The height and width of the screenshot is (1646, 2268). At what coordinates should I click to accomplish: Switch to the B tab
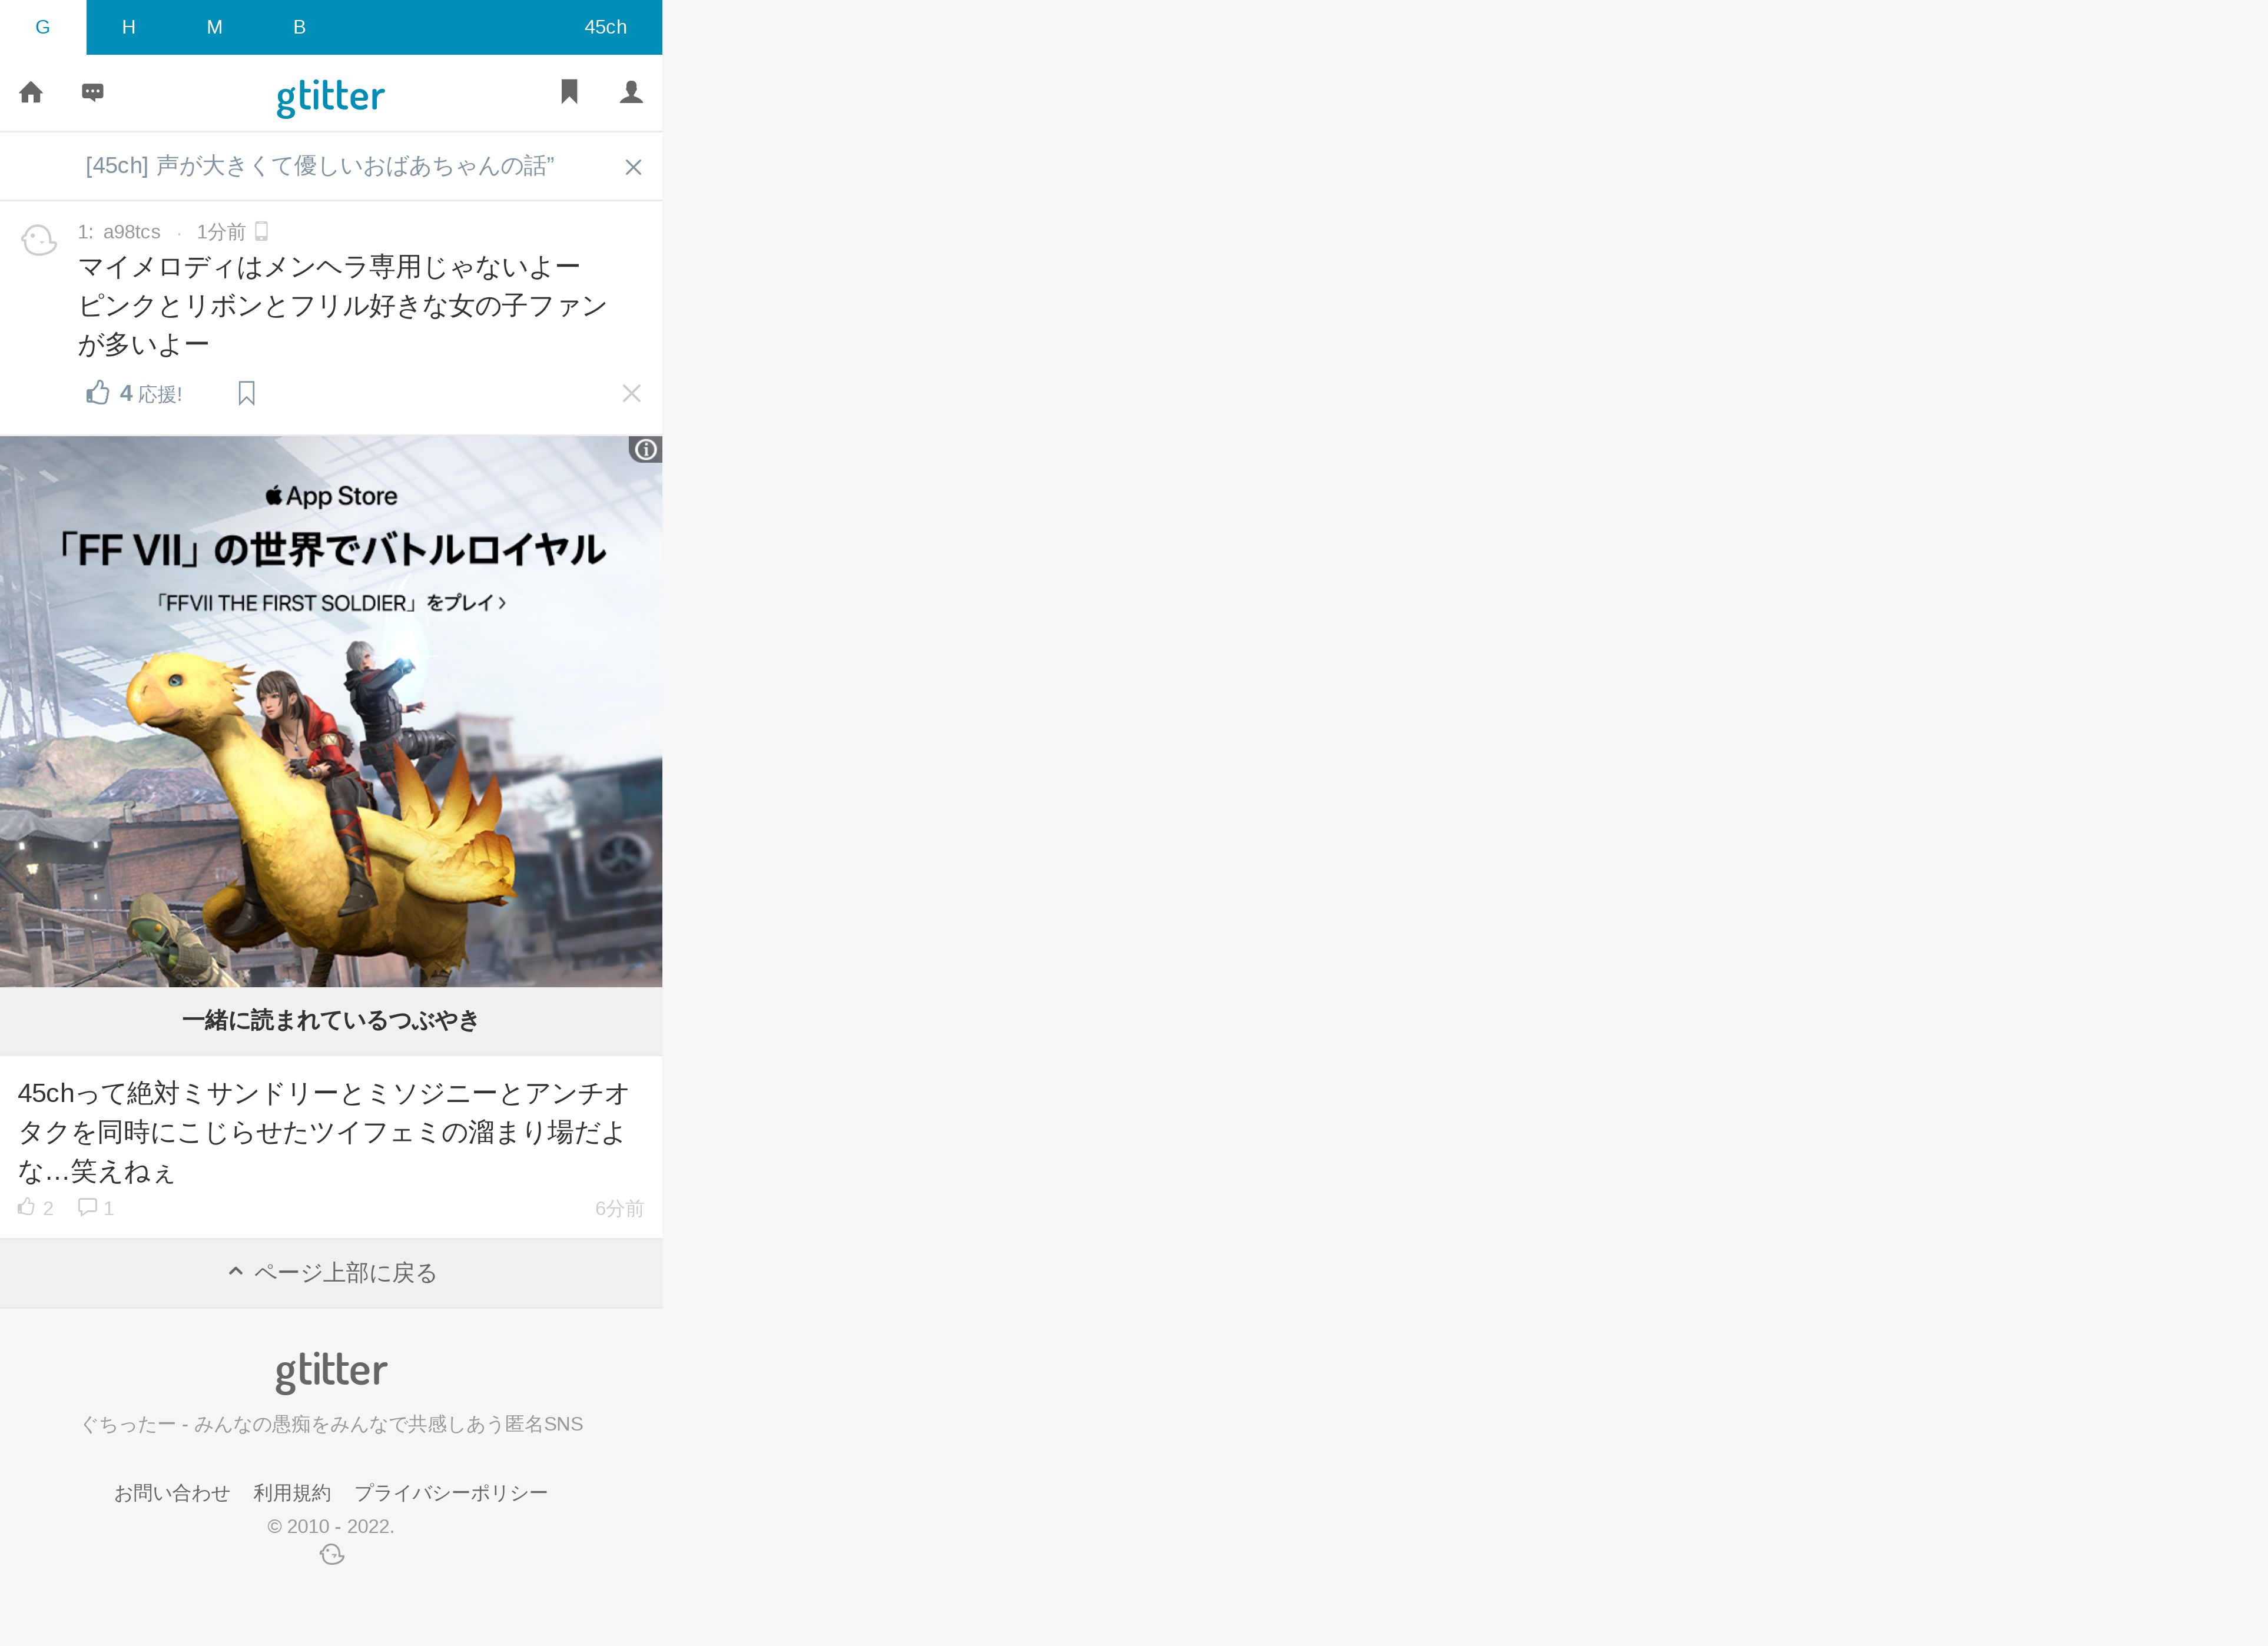(x=299, y=27)
